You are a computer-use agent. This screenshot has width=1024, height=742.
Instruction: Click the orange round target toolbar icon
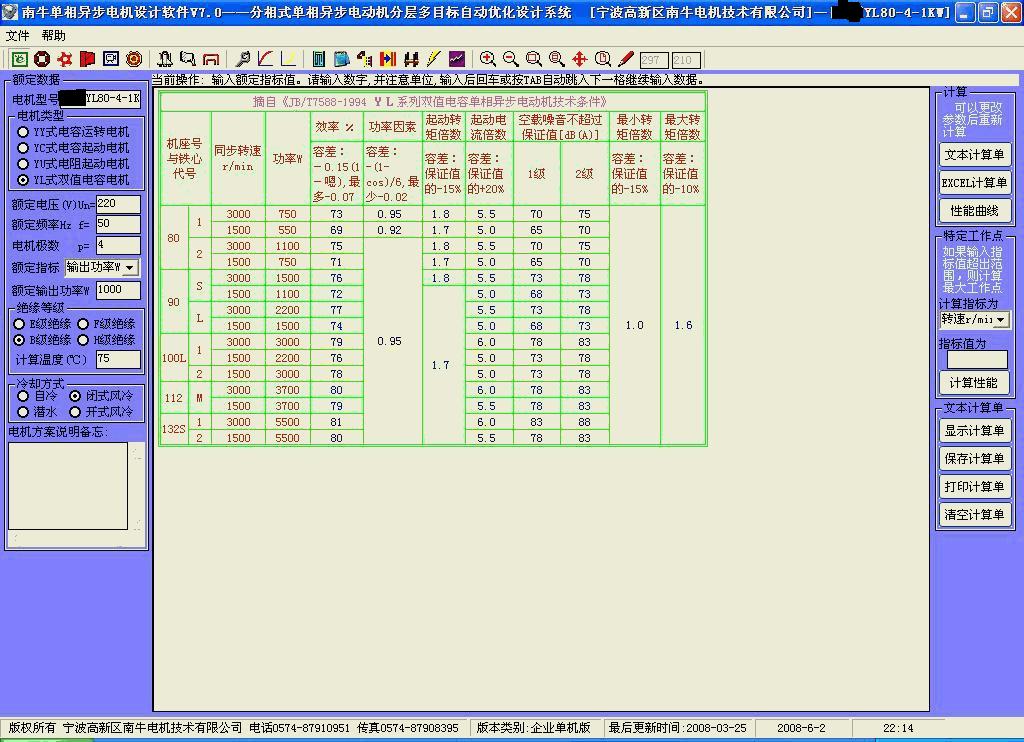tap(134, 59)
